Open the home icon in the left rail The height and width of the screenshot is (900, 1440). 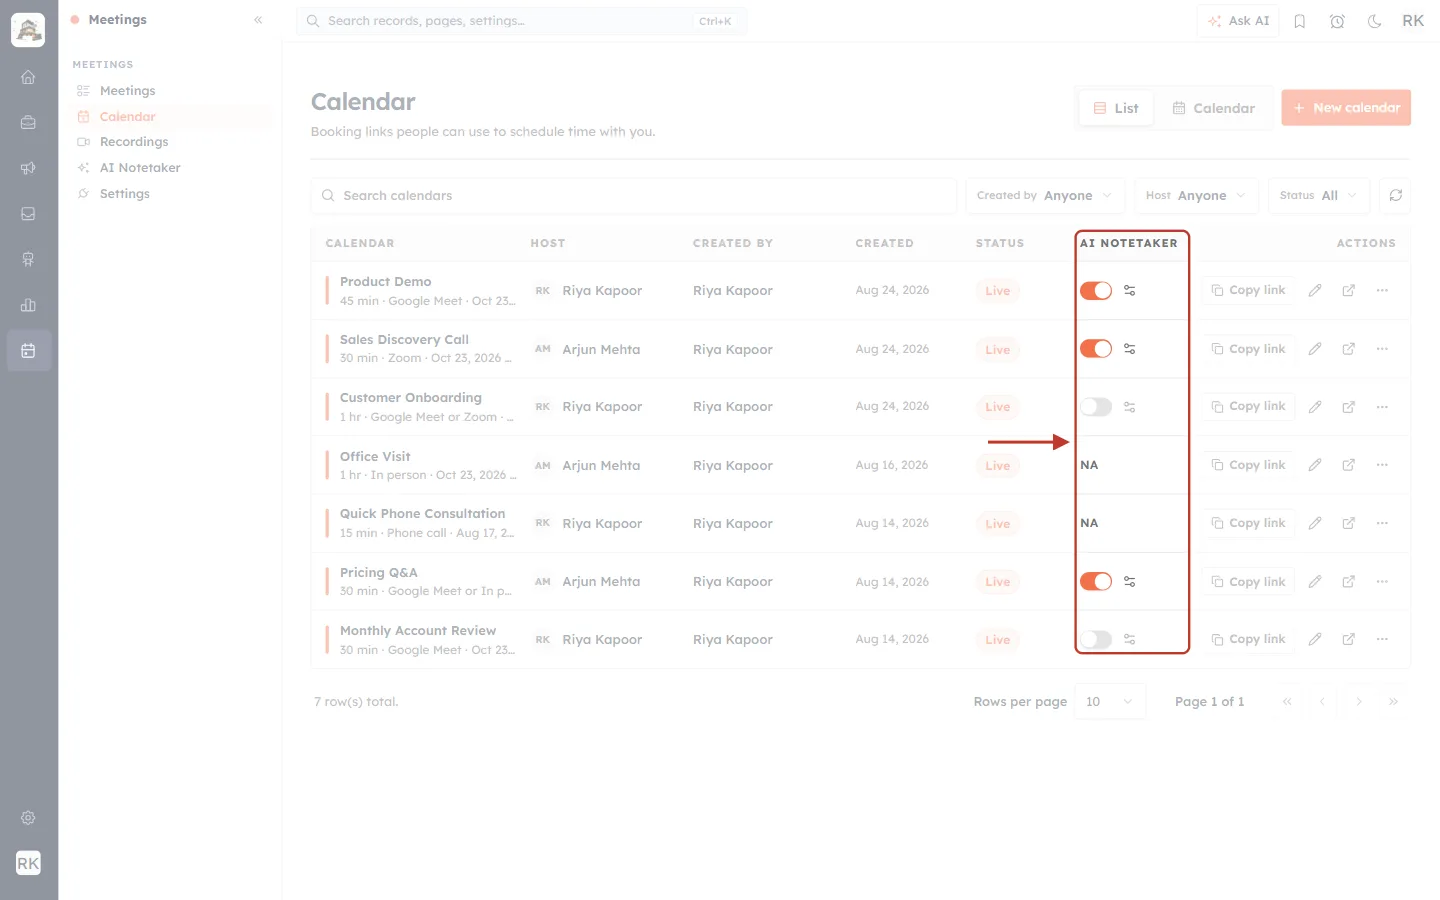pos(28,77)
